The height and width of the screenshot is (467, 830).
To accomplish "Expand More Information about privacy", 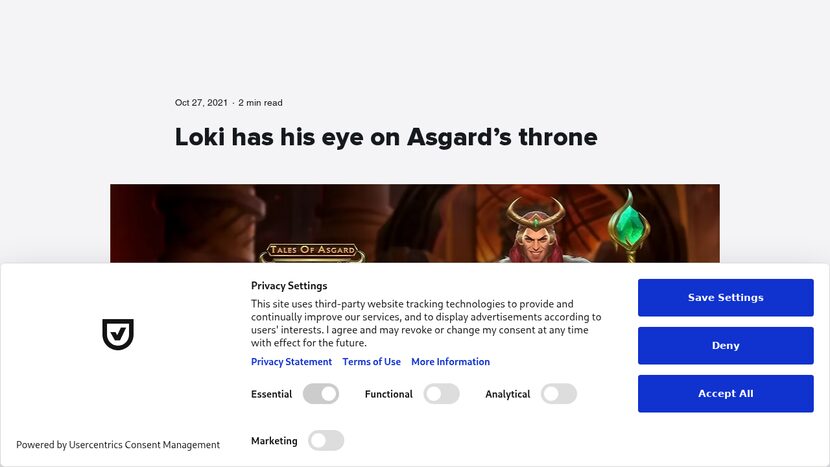I will pyautogui.click(x=450, y=362).
